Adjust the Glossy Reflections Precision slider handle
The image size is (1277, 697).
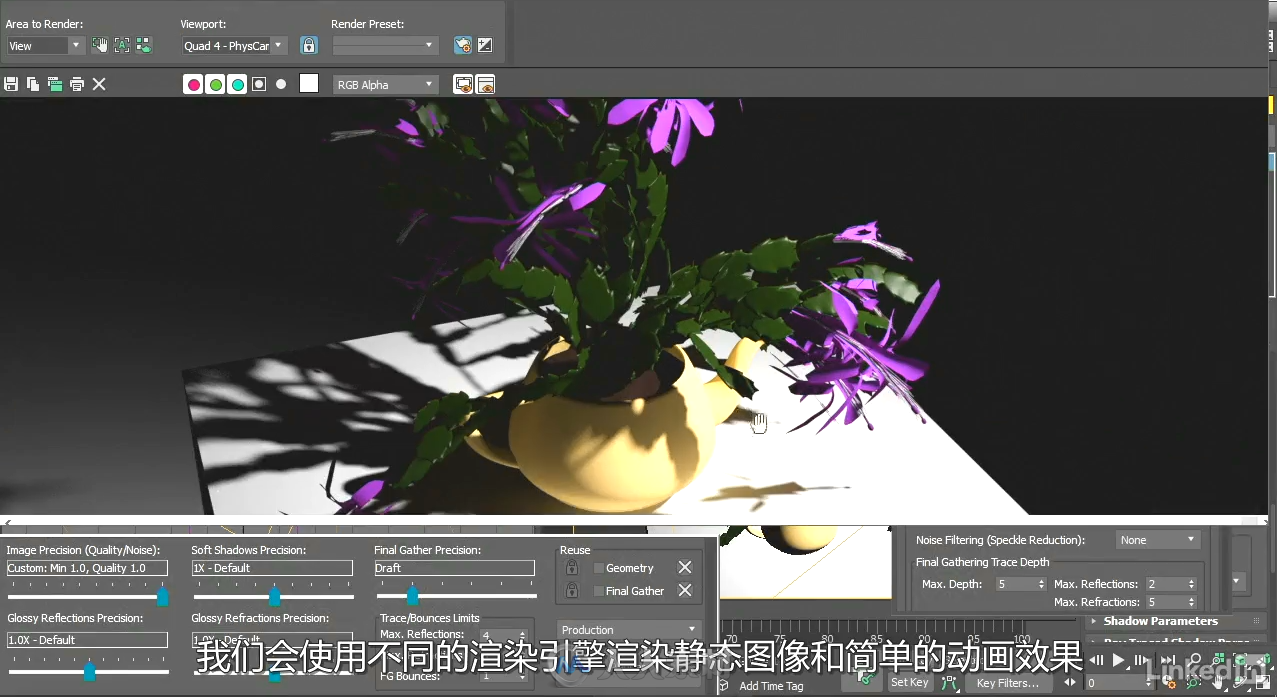click(89, 671)
